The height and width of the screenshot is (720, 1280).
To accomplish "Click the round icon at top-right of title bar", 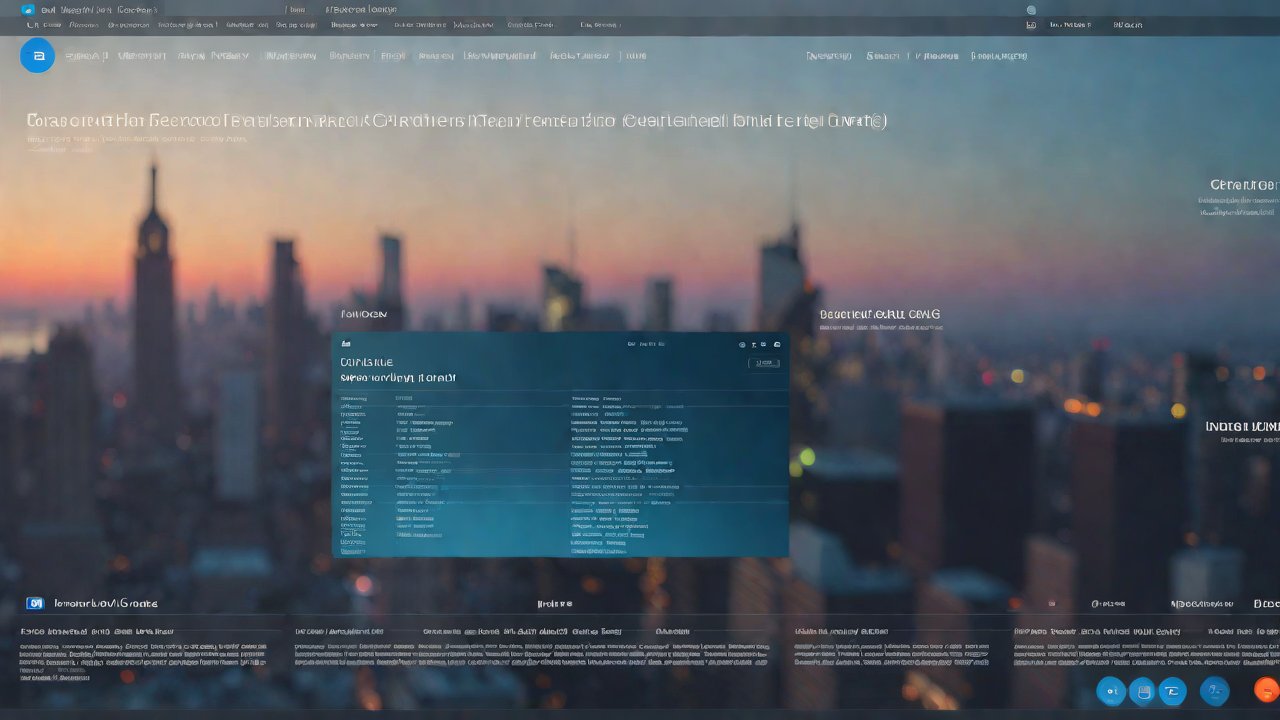I will [x=1031, y=10].
